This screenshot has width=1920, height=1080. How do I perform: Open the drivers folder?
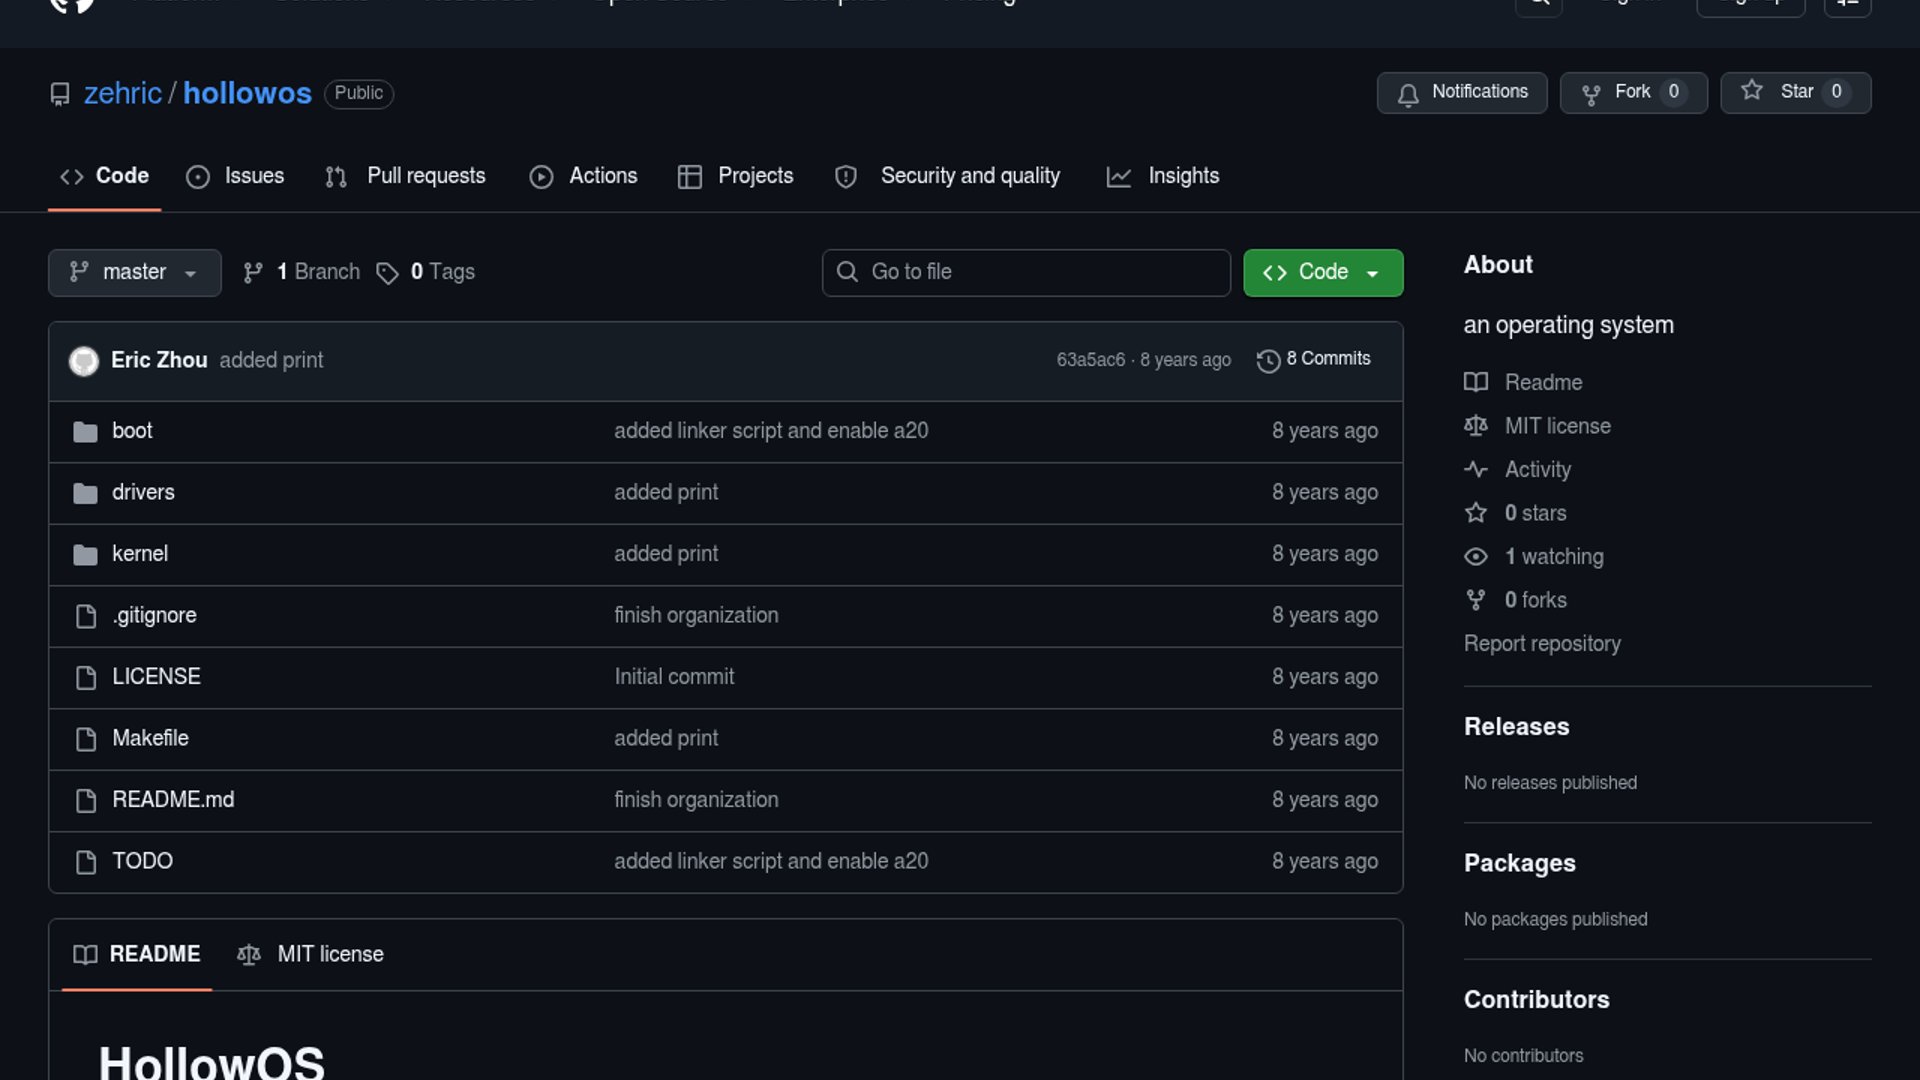click(143, 492)
